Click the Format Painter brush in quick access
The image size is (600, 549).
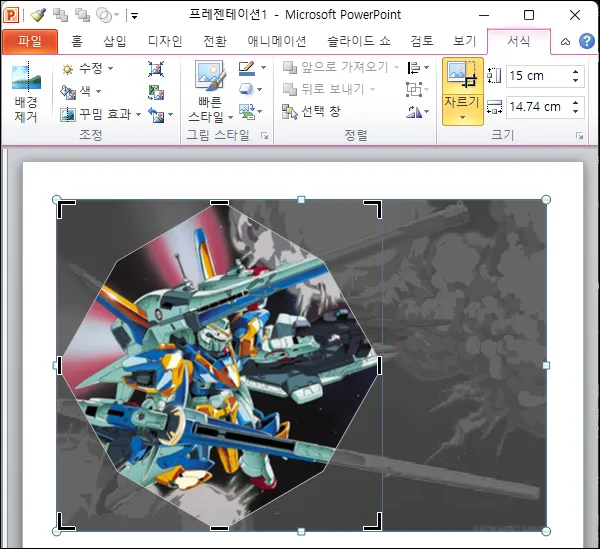tap(38, 15)
